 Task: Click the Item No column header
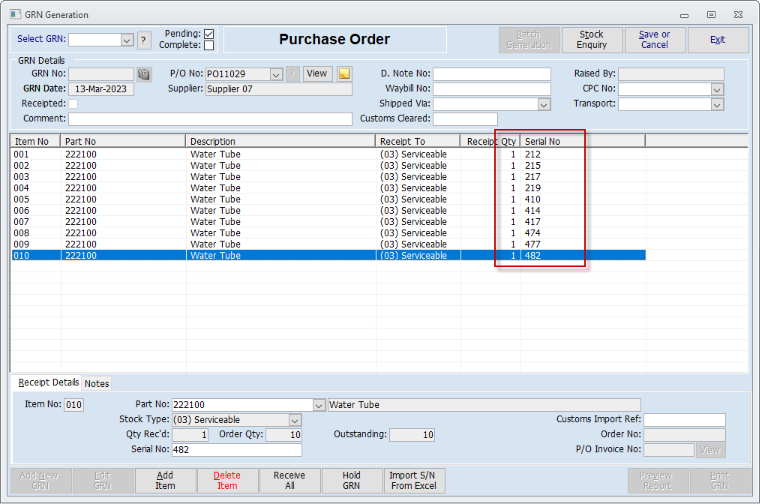(35, 142)
